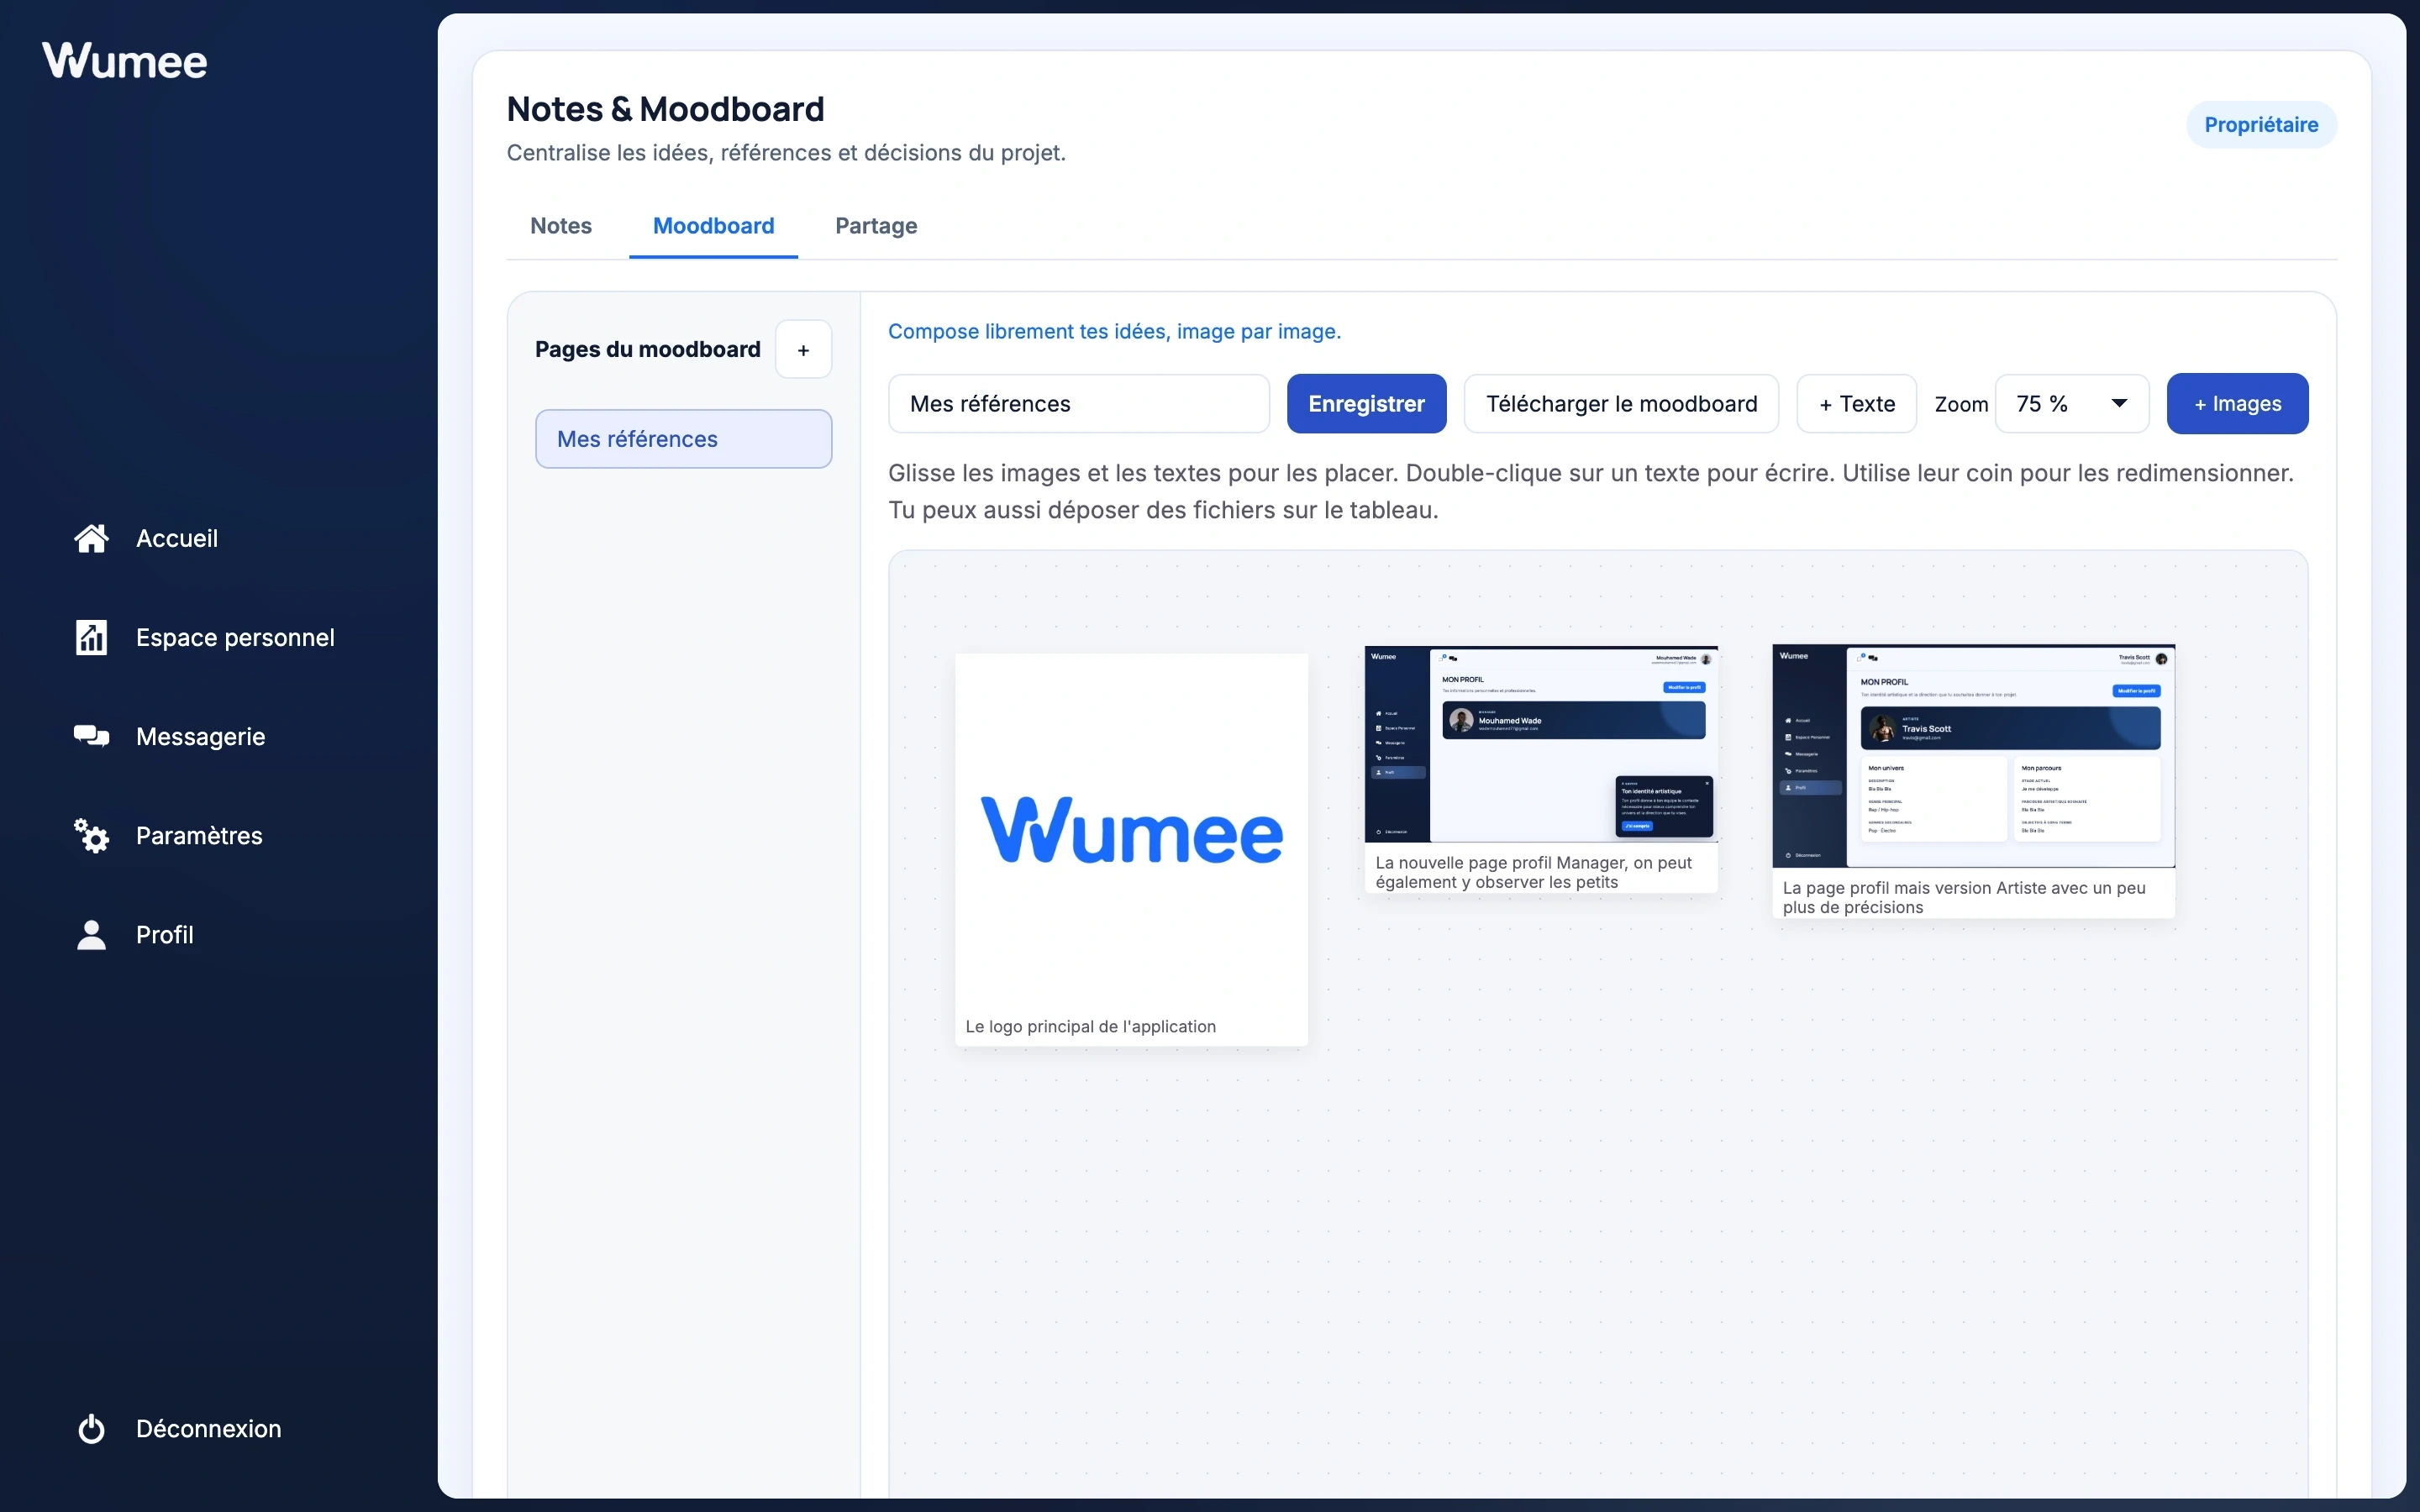Open the Partage tab

(x=876, y=226)
